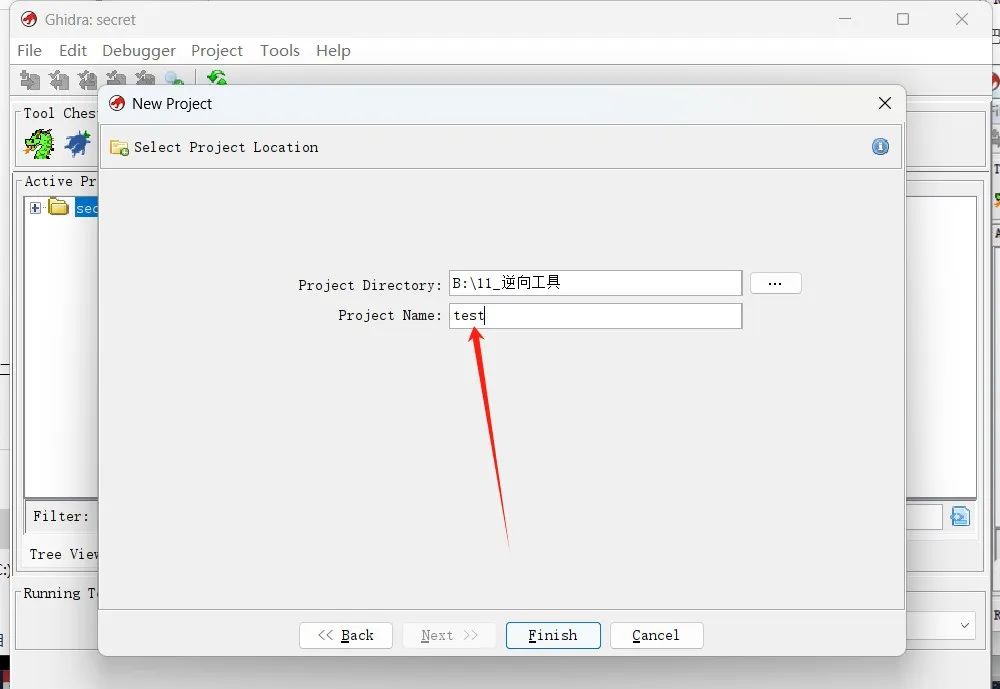Click the Running Tools panel title

[61, 593]
